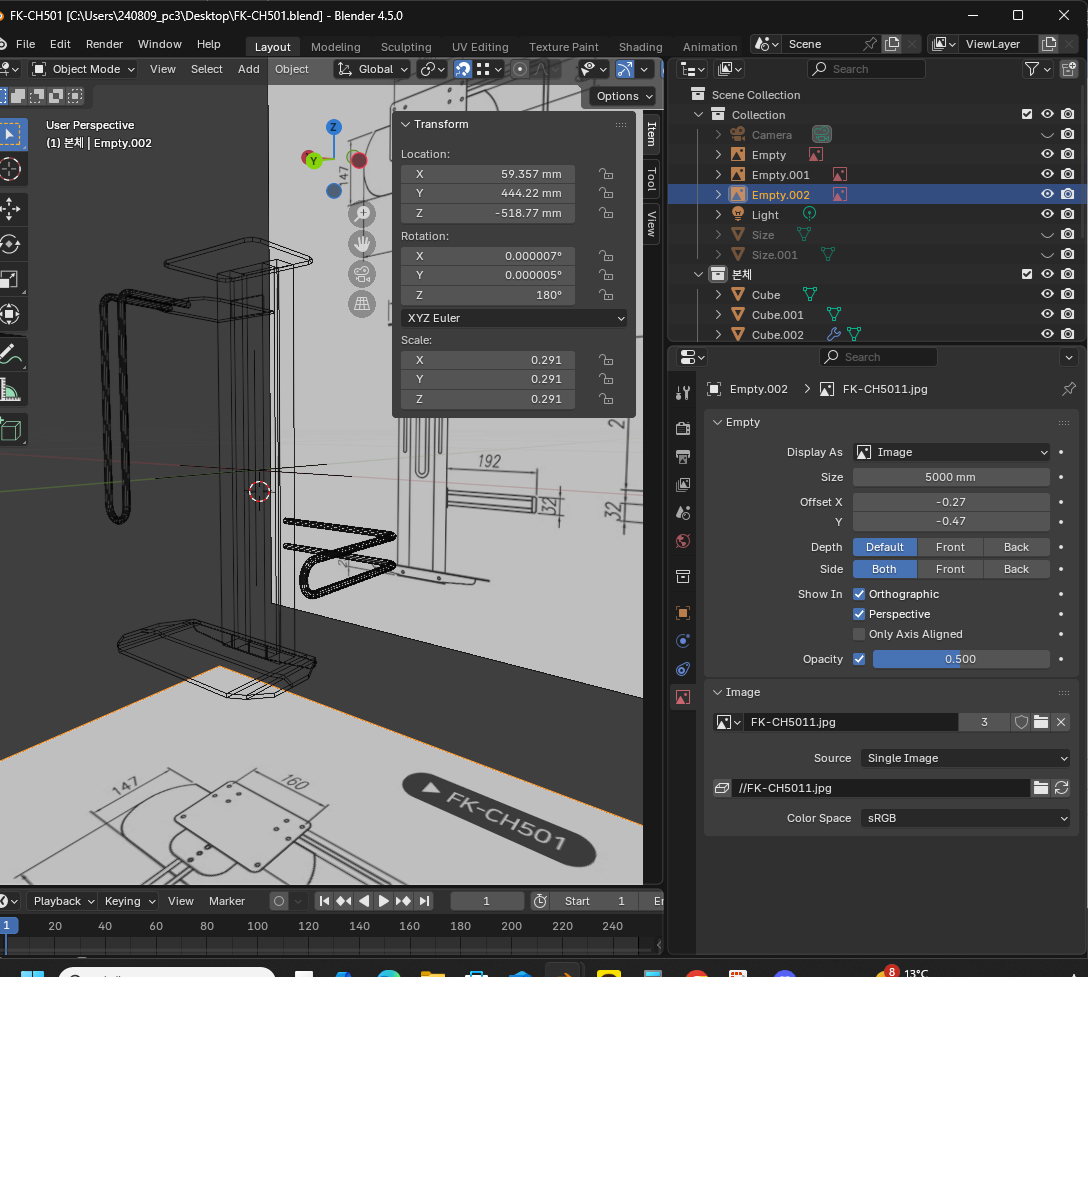Open the View Layer properties tab icon

pos(683,485)
